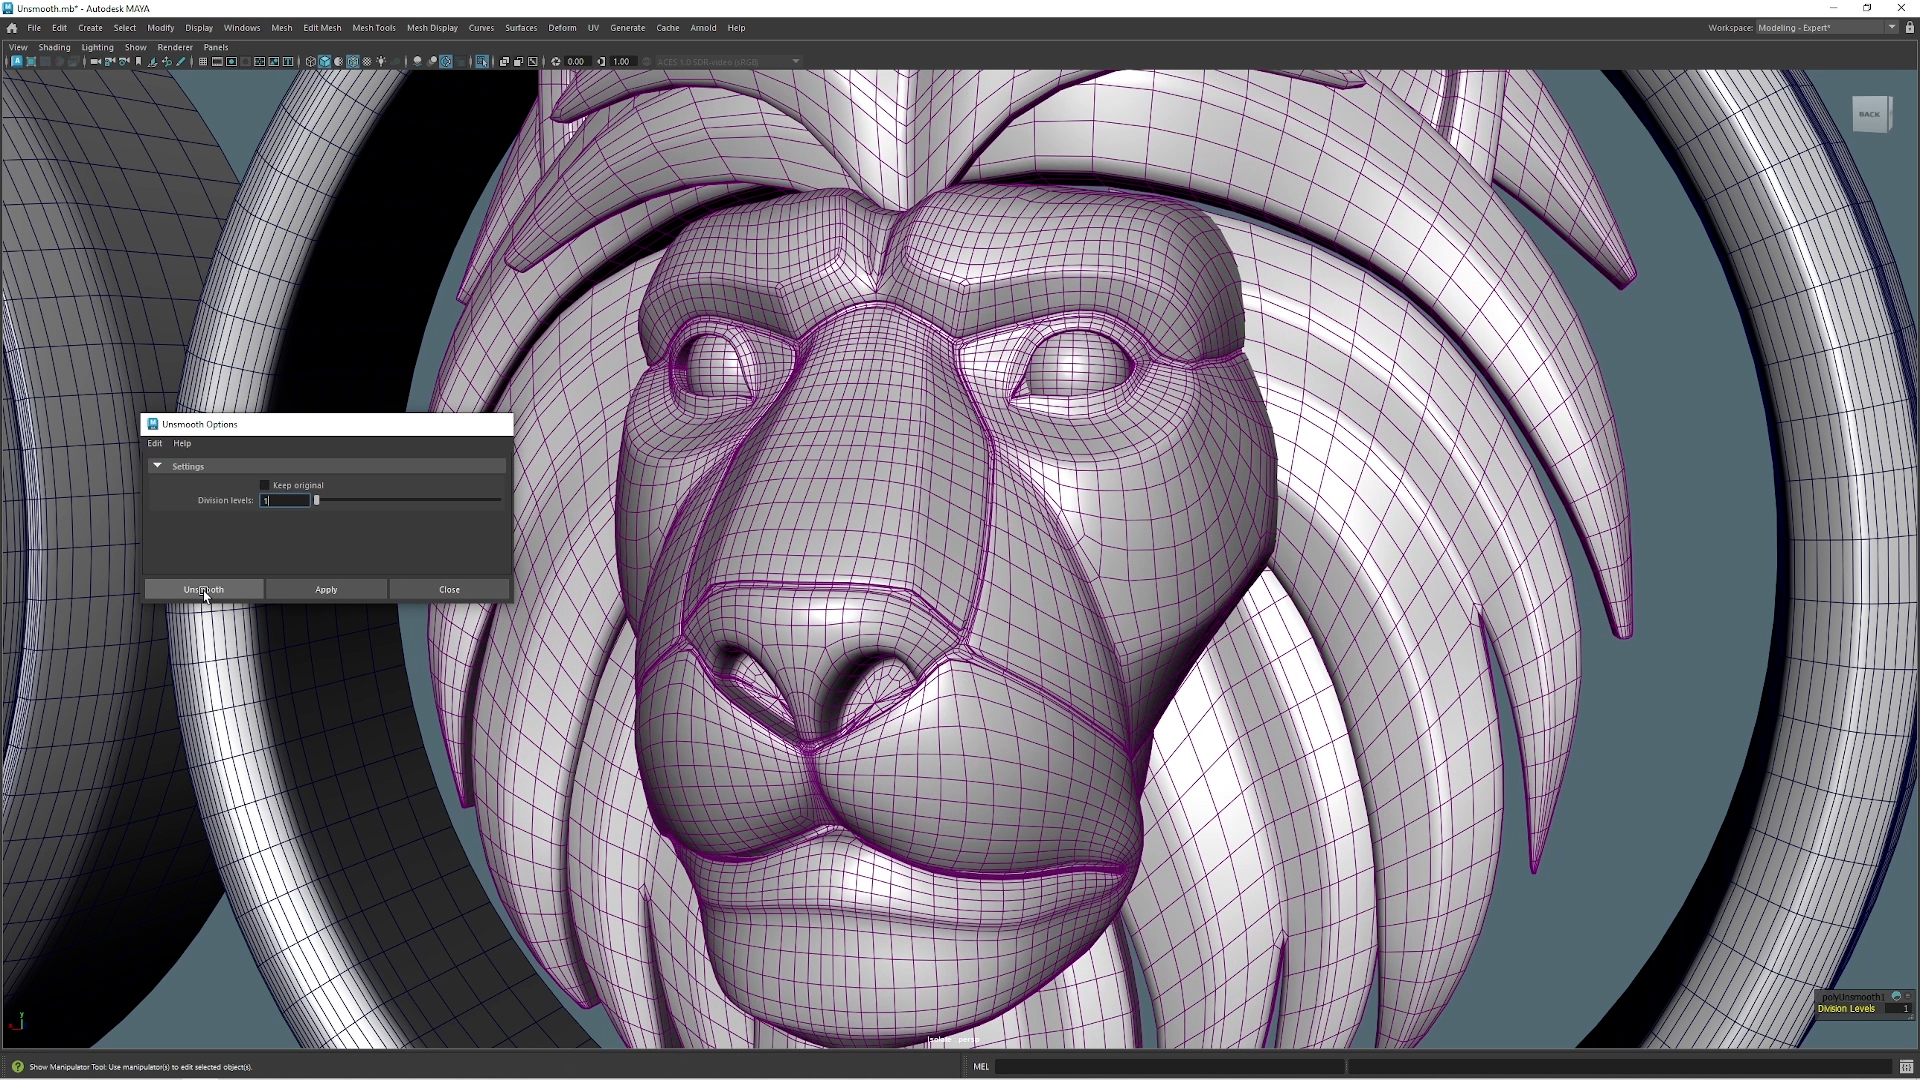This screenshot has height=1080, width=1920.
Task: Click the Exposure value field showing 0.00
Action: (578, 62)
